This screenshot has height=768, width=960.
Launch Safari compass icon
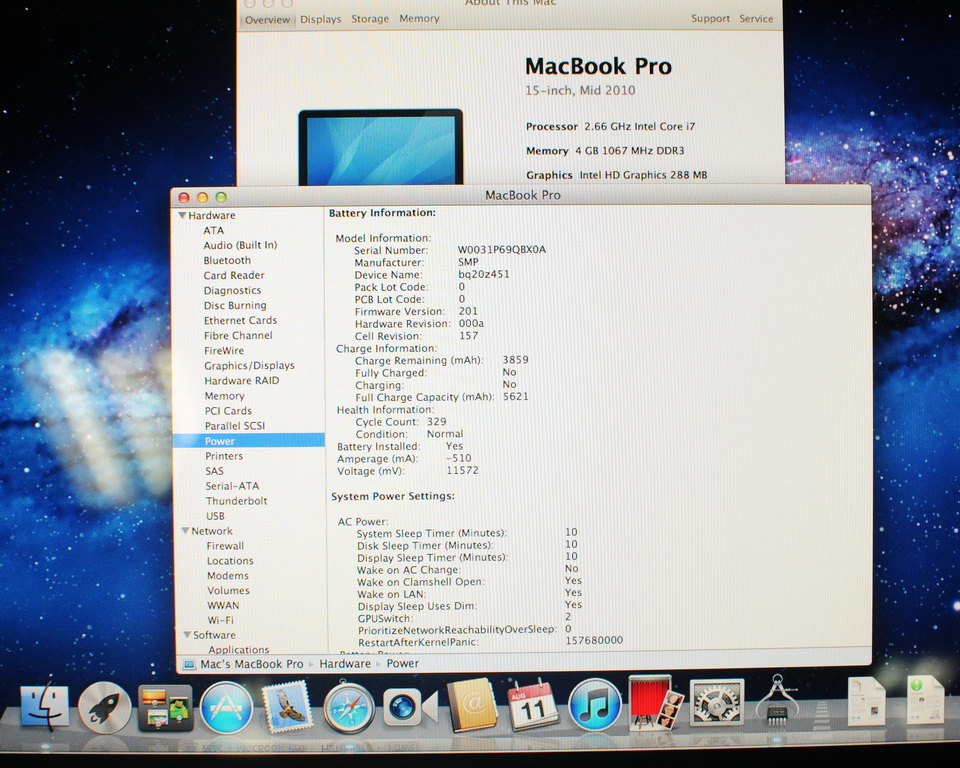(349, 709)
